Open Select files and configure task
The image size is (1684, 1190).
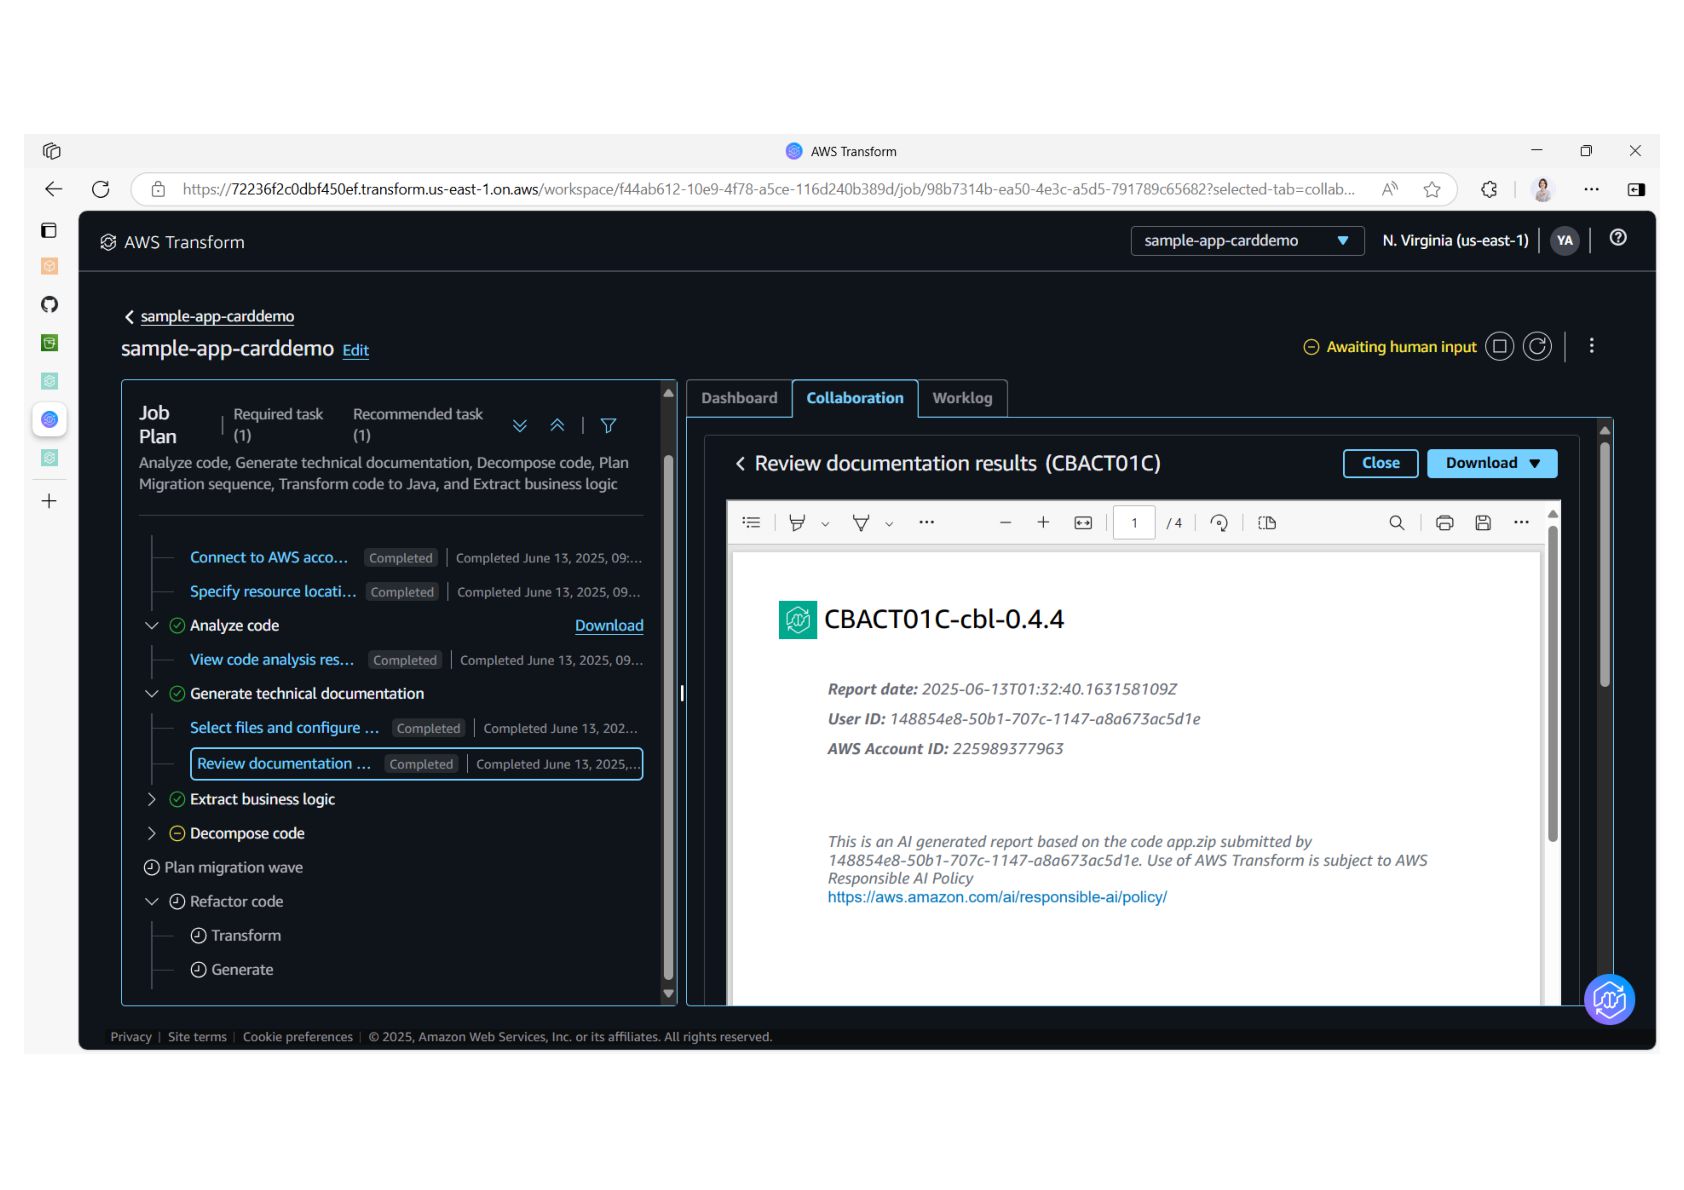(x=285, y=728)
